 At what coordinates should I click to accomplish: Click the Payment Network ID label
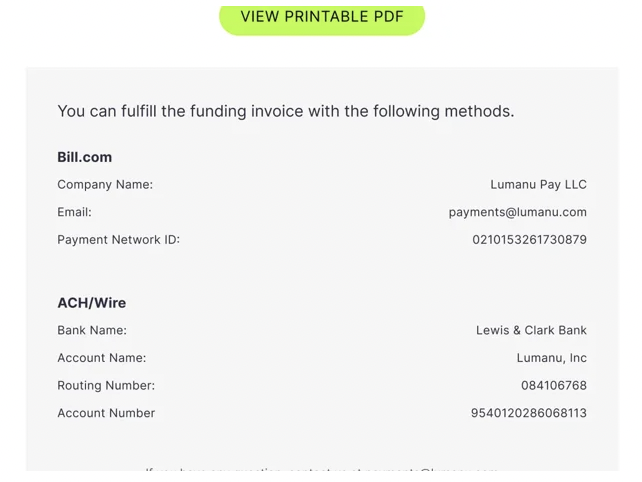click(118, 240)
